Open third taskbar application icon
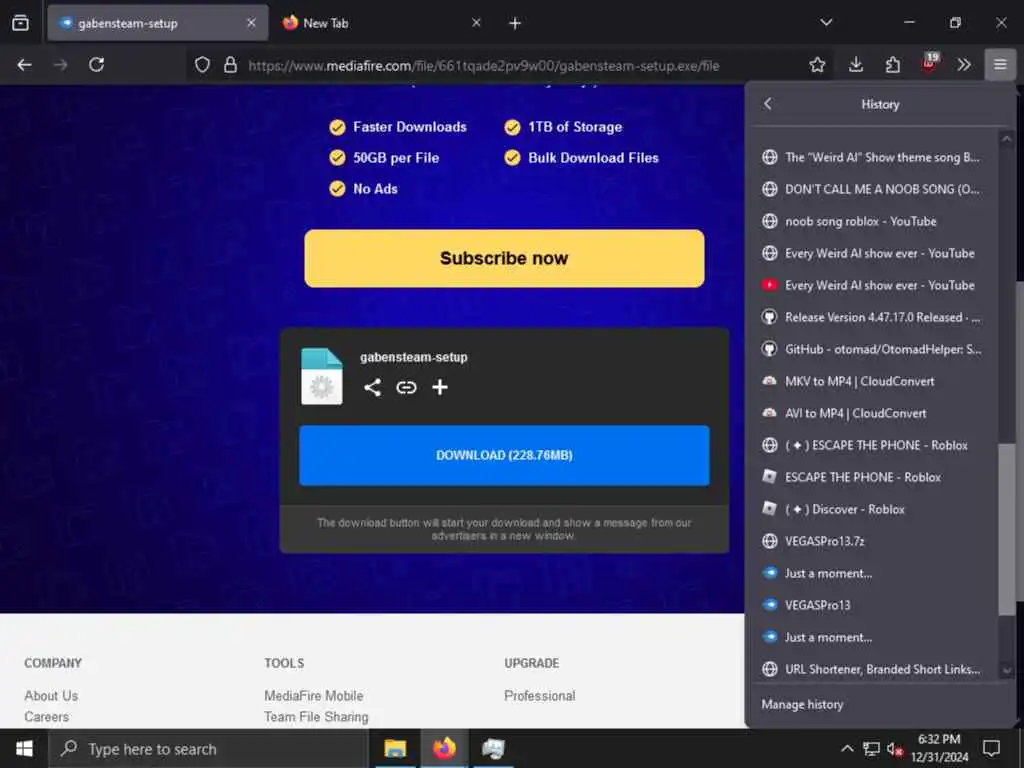 [x=493, y=748]
